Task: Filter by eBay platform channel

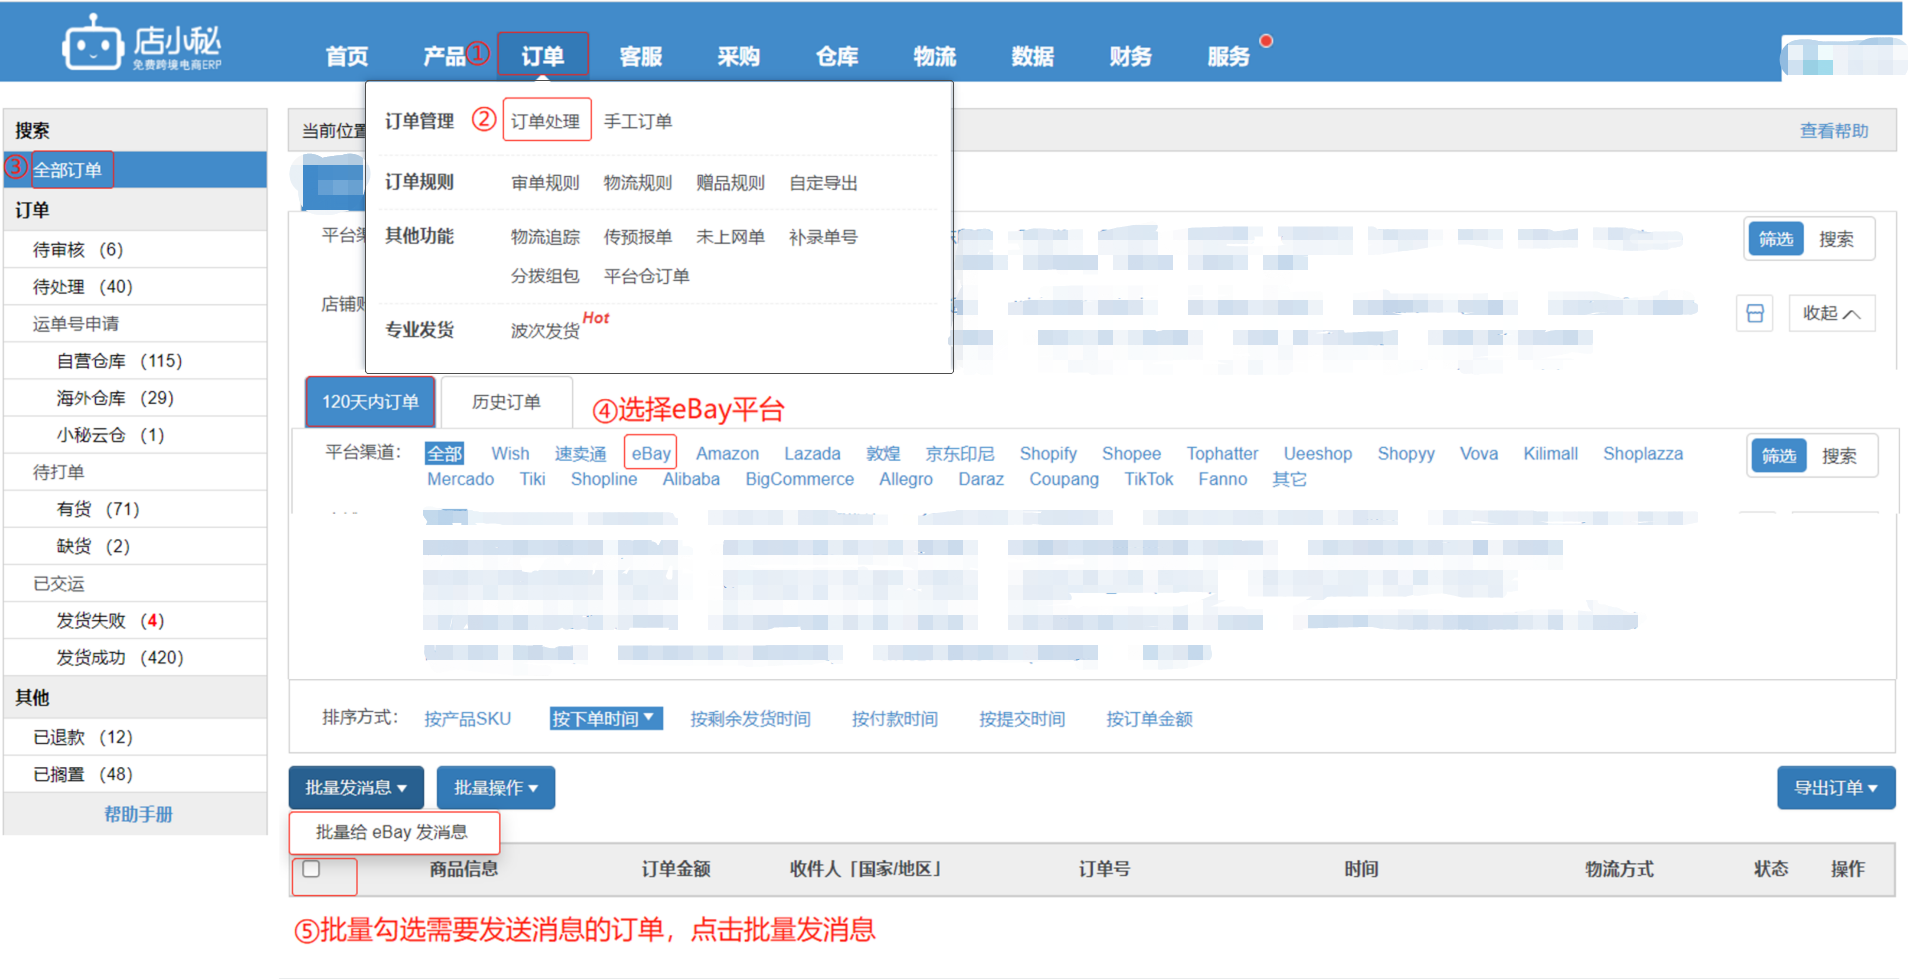Action: [650, 453]
